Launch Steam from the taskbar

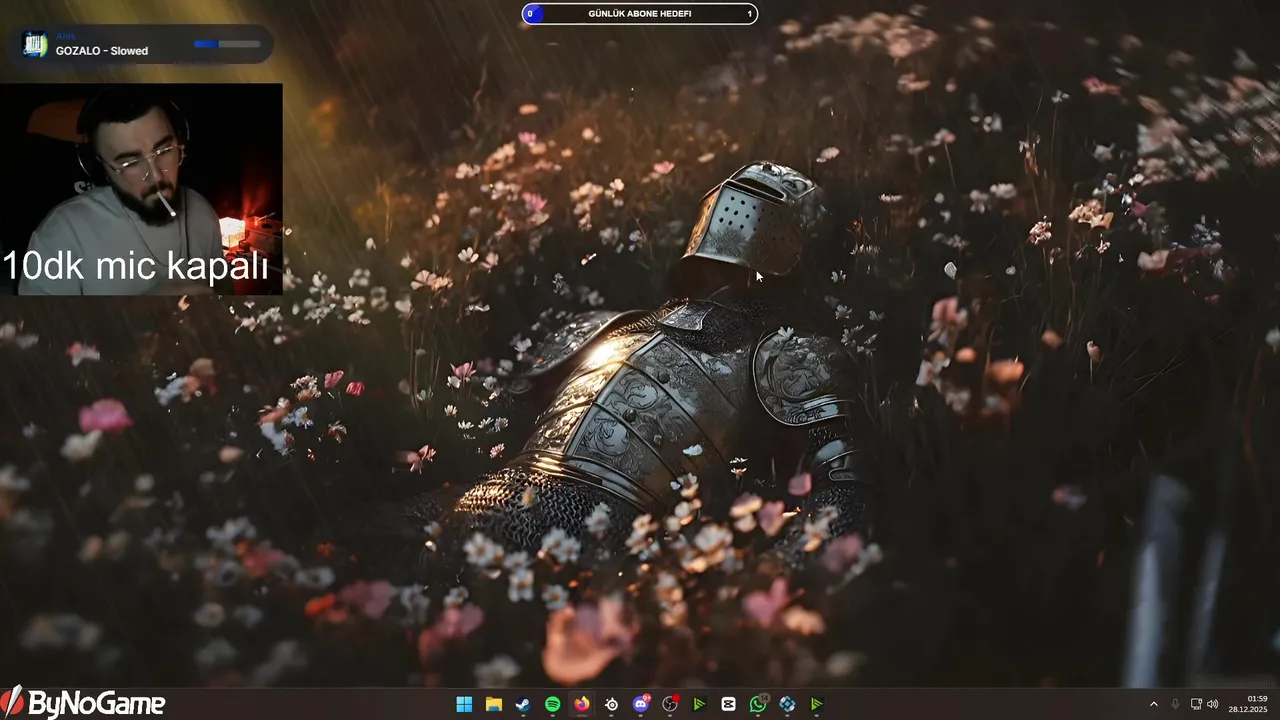pos(523,704)
